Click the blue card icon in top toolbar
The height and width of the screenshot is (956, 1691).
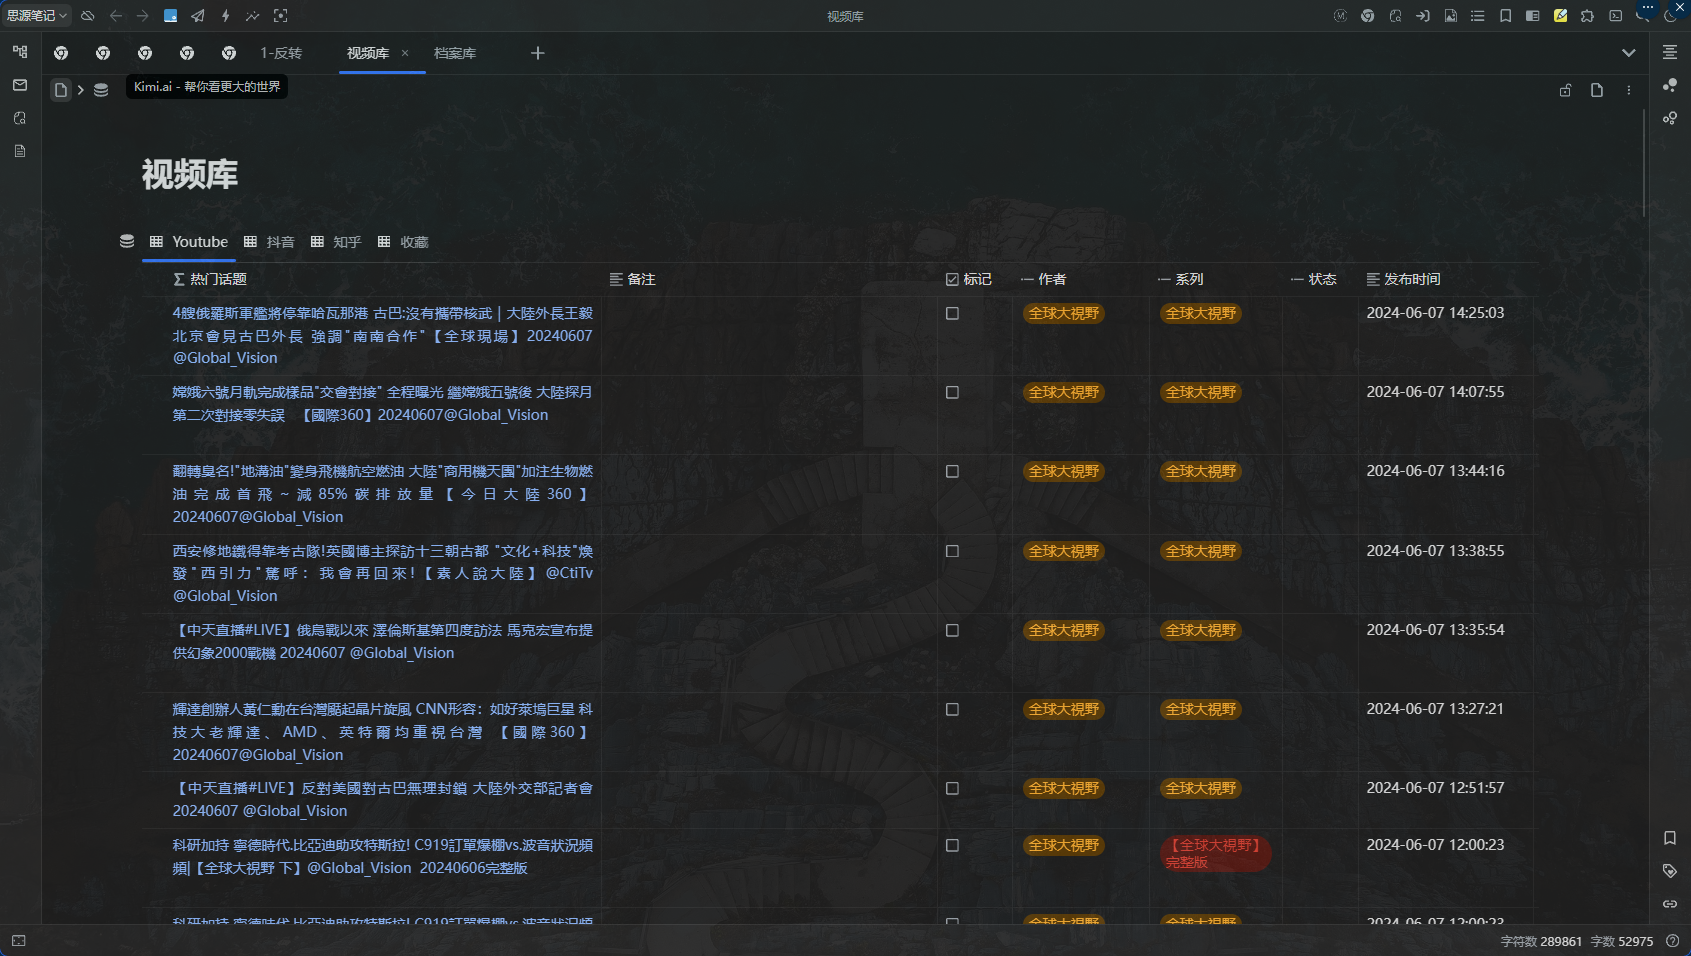point(171,16)
